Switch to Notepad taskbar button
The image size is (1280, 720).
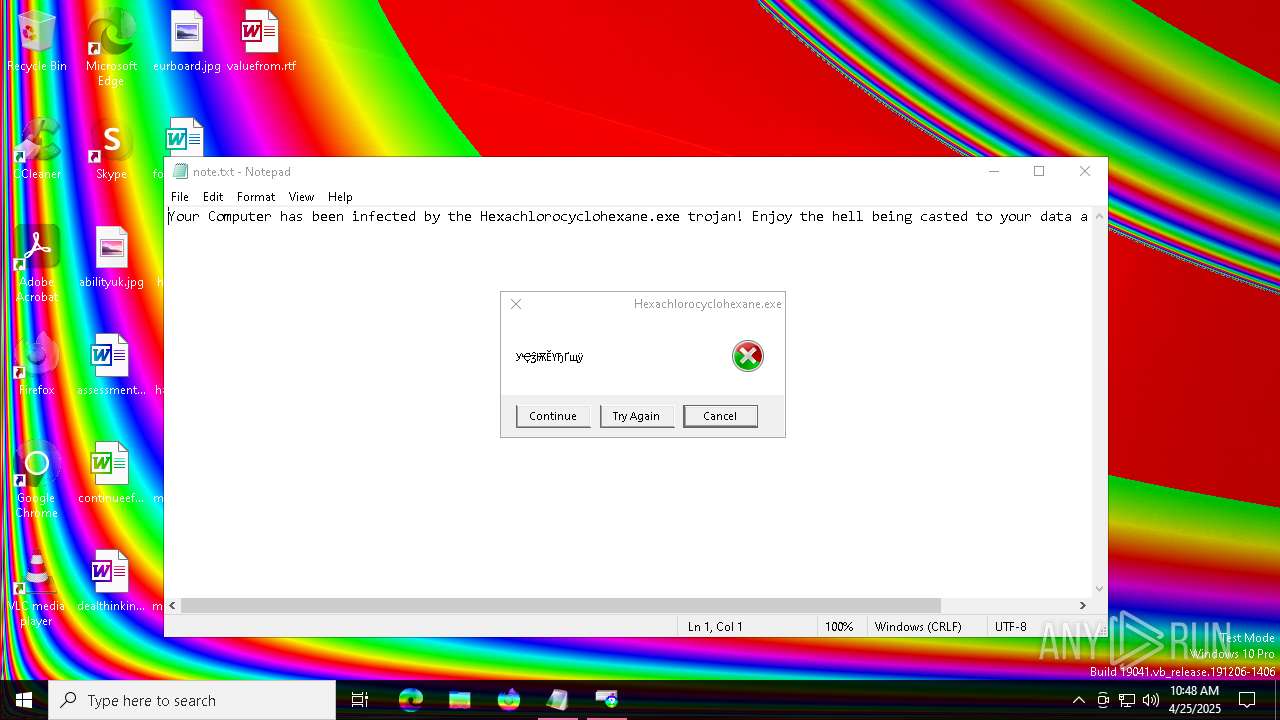click(558, 700)
